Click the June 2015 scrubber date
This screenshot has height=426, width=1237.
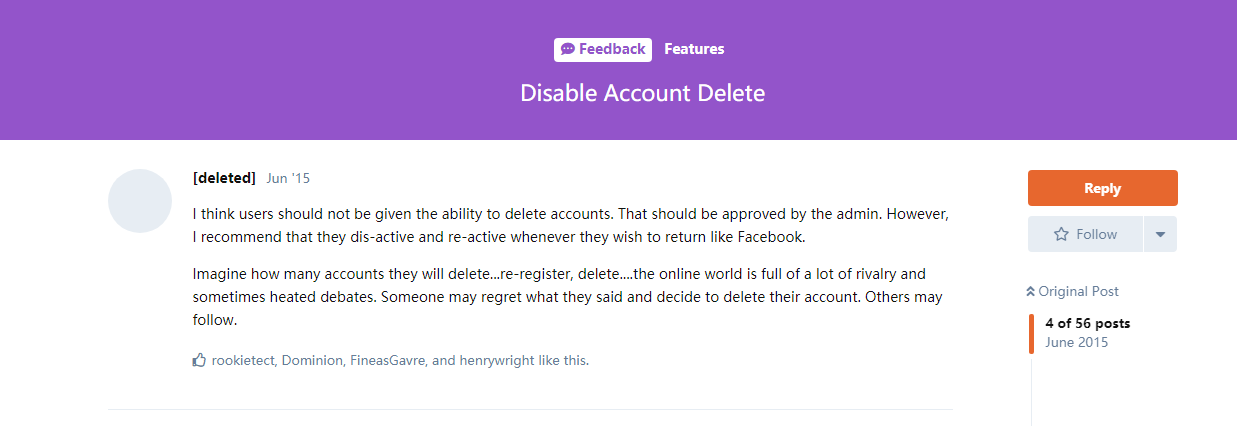(1076, 342)
